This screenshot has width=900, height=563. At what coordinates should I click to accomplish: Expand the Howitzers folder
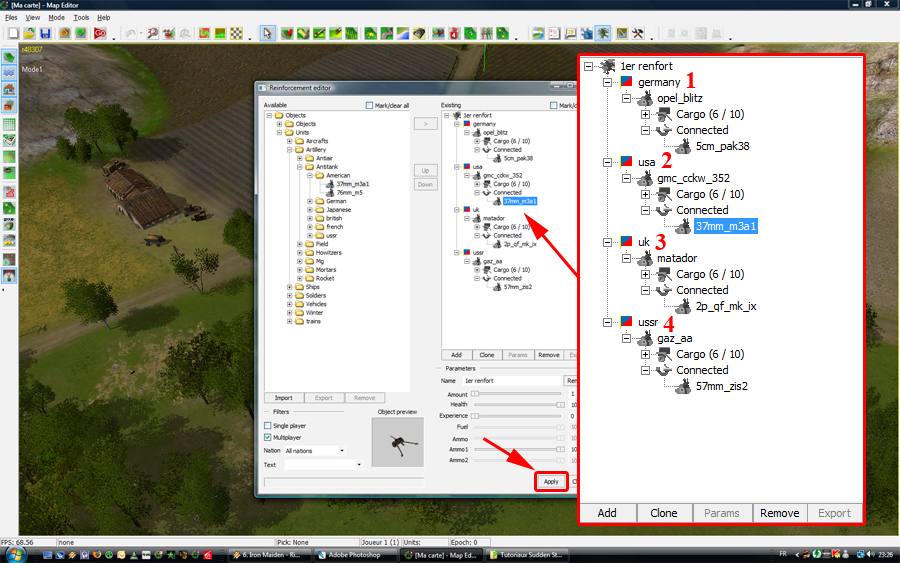click(x=300, y=253)
